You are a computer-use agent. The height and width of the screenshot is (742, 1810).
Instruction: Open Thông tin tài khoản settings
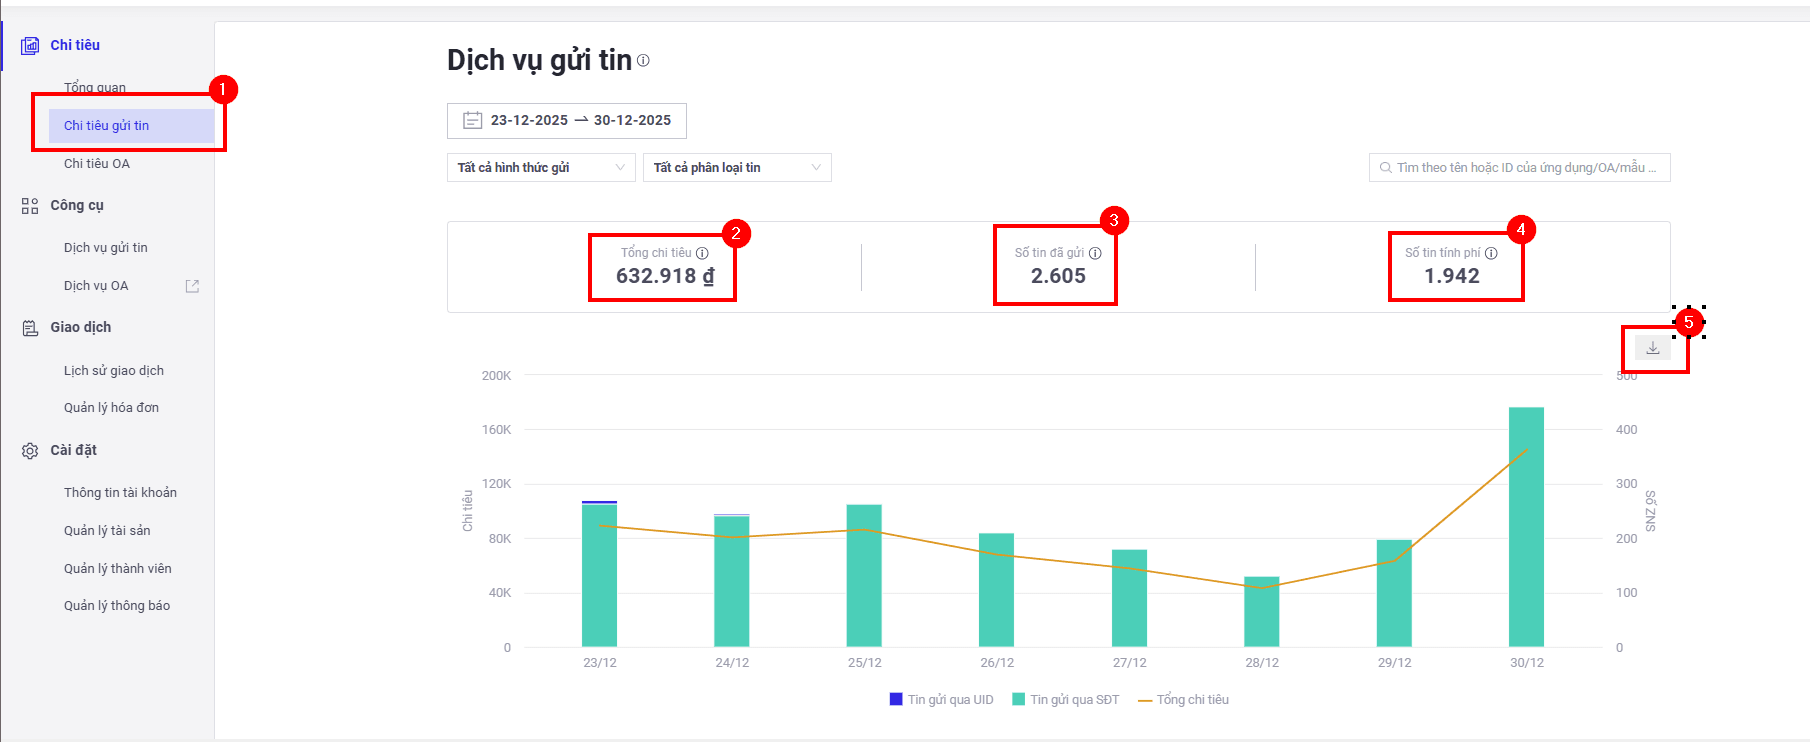click(120, 492)
